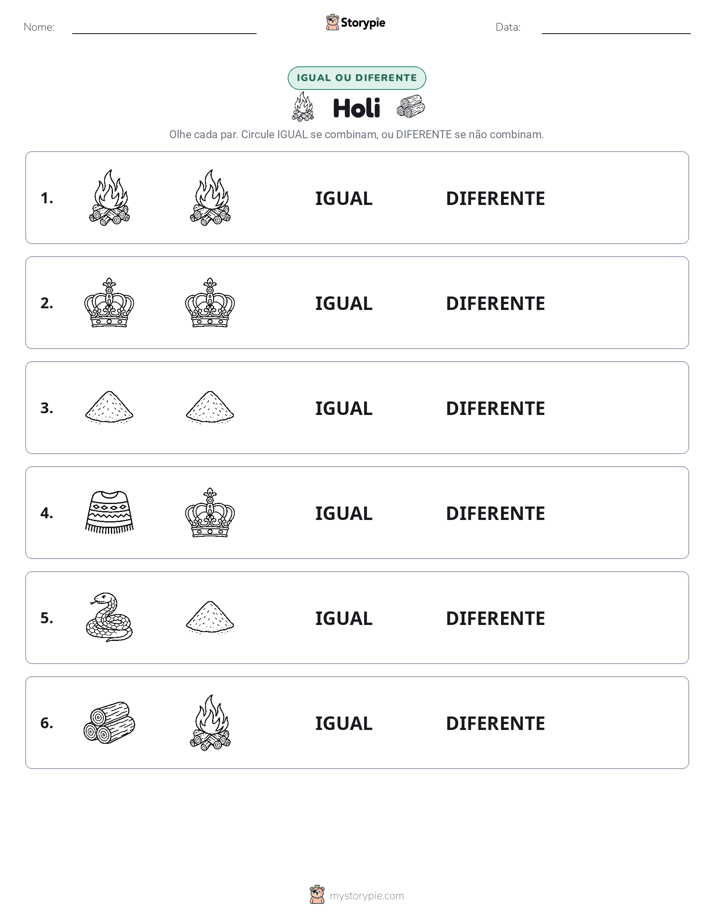This screenshot has width=714, height=924.
Task: Select IGUAL for question 3
Action: [343, 408]
